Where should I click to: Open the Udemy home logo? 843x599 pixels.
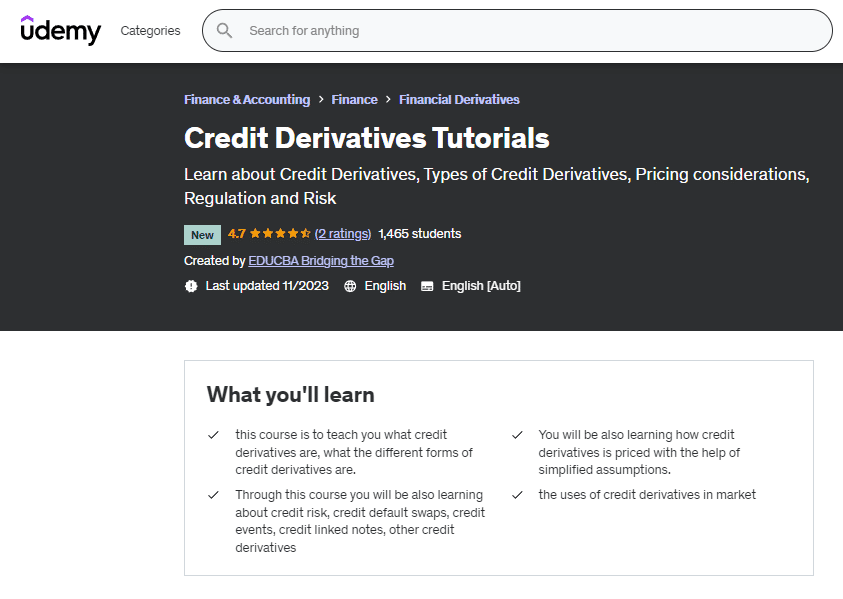point(60,30)
